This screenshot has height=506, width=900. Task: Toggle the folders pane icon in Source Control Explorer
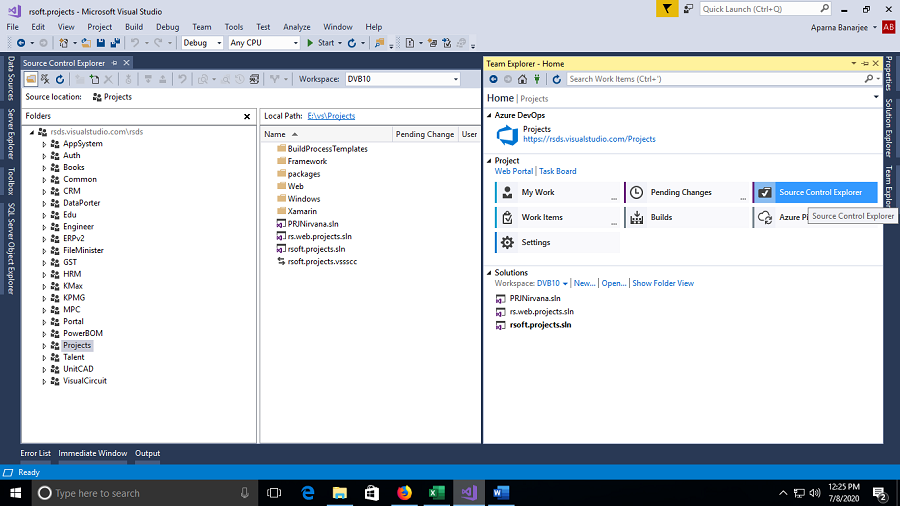(x=31, y=79)
